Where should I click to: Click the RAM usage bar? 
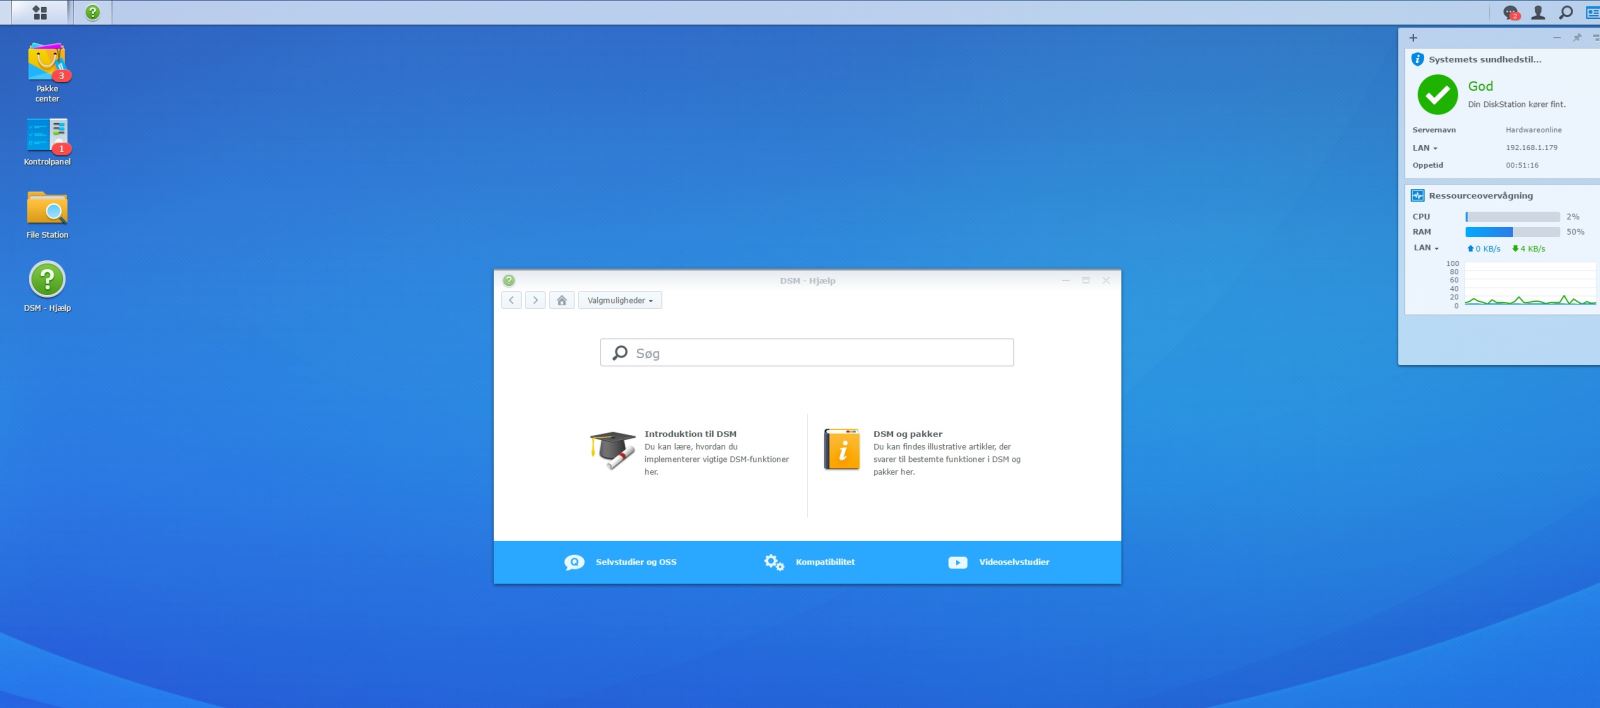(1512, 232)
